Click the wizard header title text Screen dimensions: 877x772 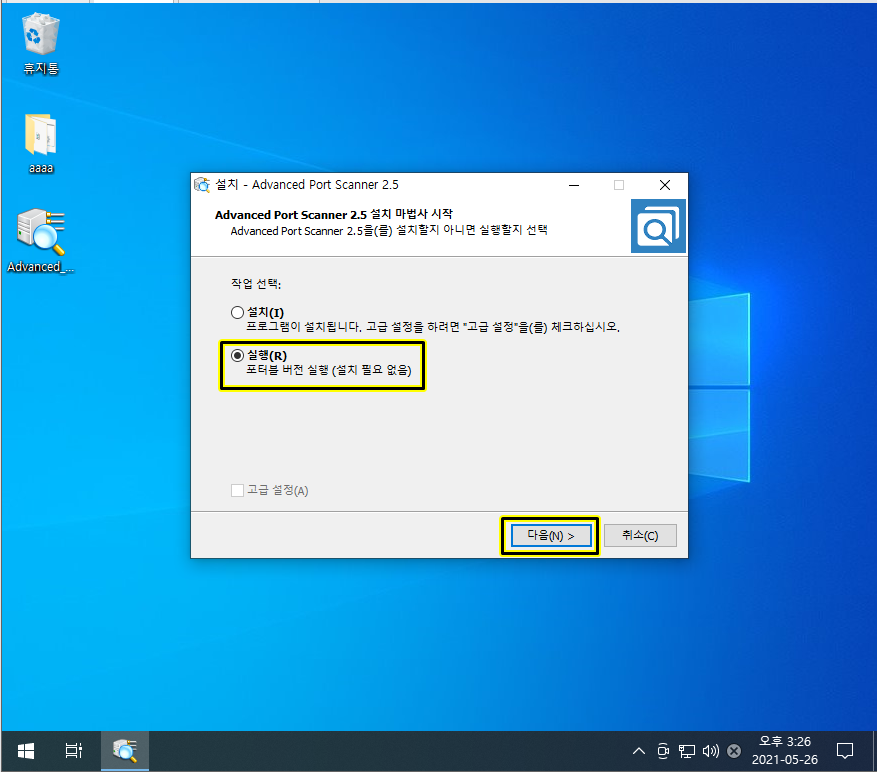[x=334, y=214]
